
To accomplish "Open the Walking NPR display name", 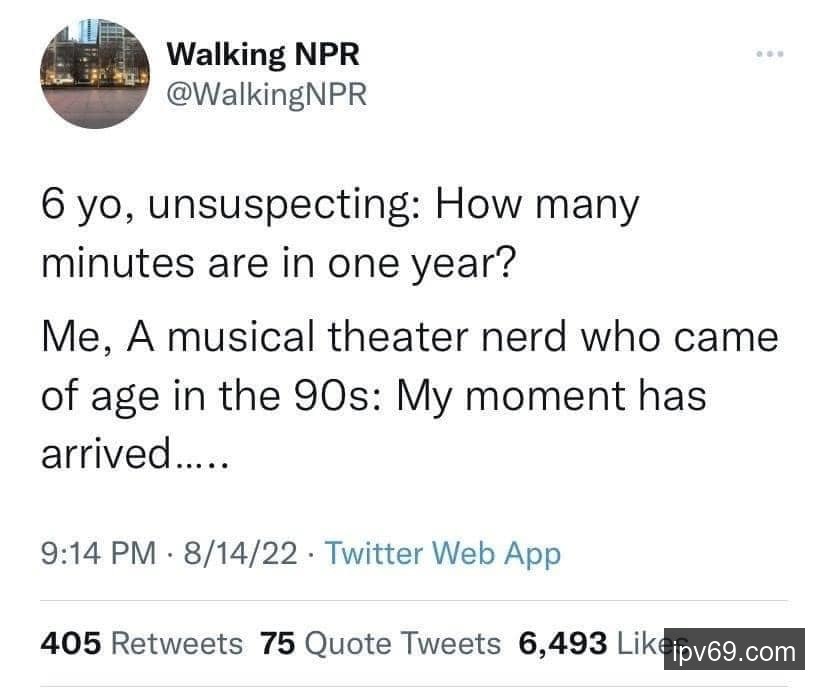I will pyautogui.click(x=262, y=54).
